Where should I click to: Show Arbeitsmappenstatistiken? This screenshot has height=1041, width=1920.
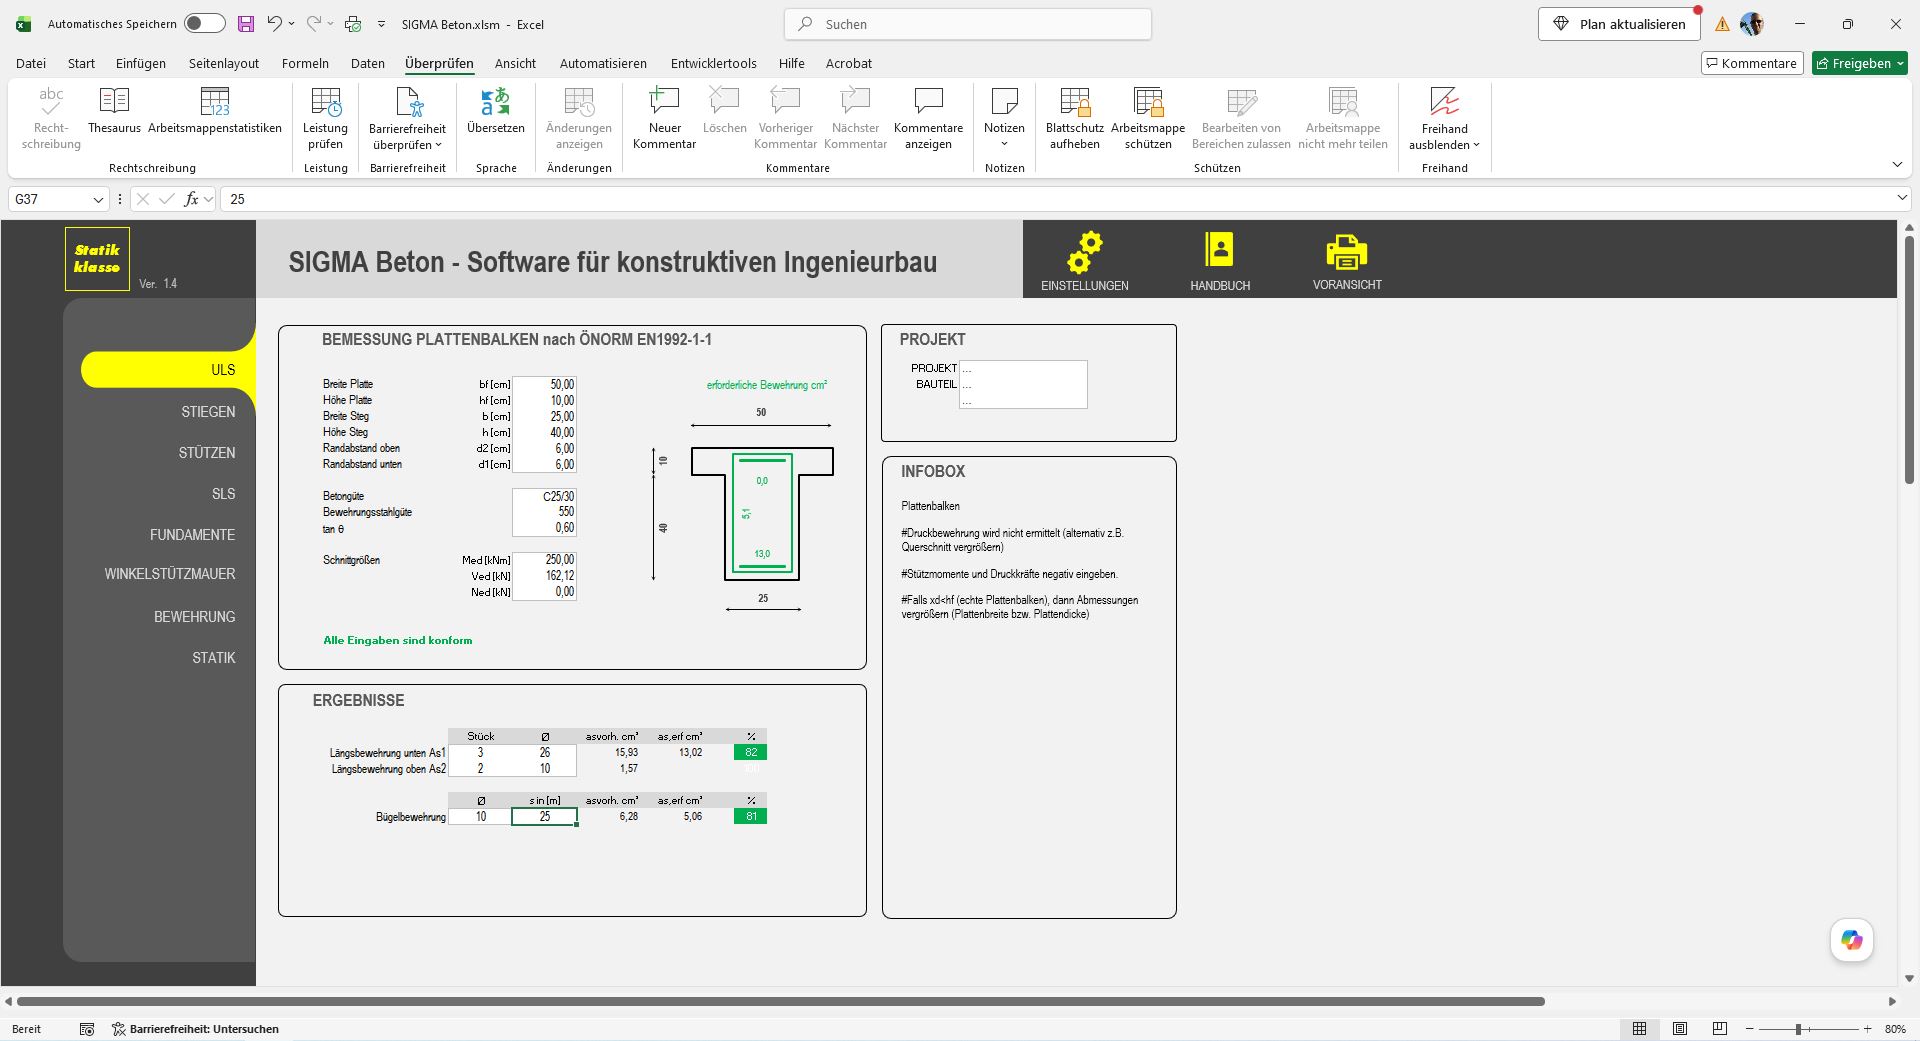(215, 111)
